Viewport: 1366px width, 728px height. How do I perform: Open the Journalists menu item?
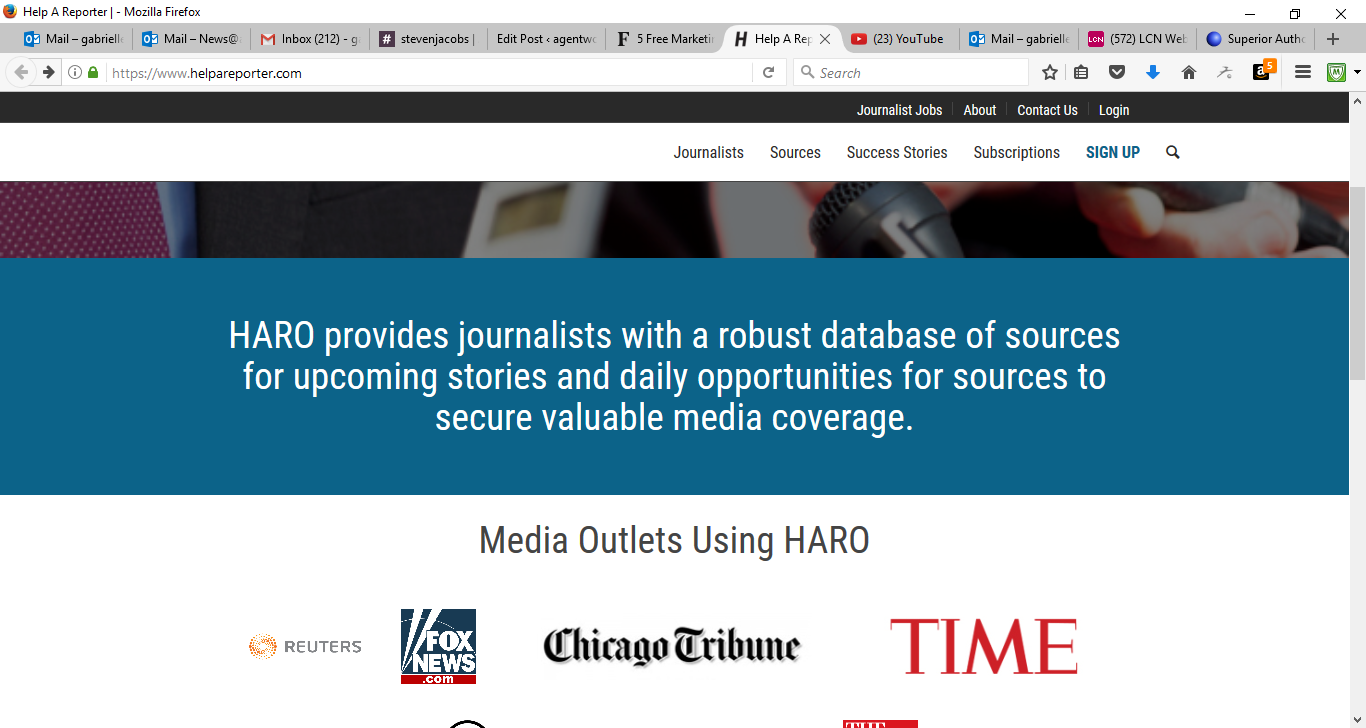[709, 152]
